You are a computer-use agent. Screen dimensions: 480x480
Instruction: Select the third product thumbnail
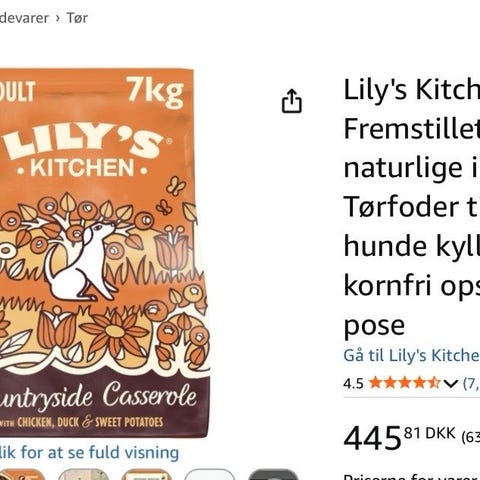pyautogui.click(x=147, y=474)
